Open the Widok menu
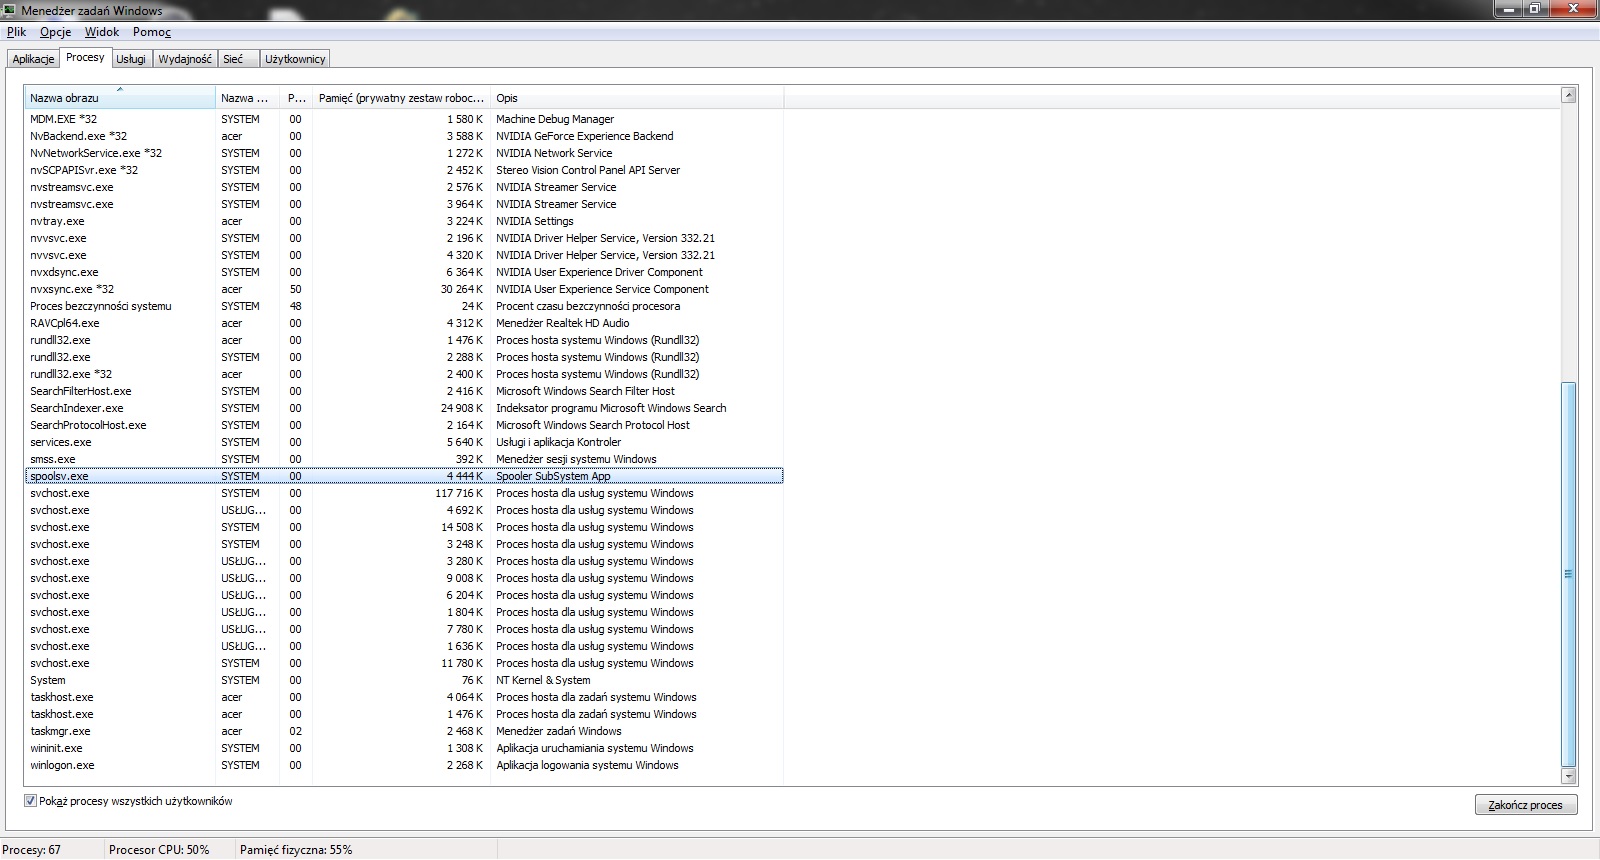 tap(101, 32)
